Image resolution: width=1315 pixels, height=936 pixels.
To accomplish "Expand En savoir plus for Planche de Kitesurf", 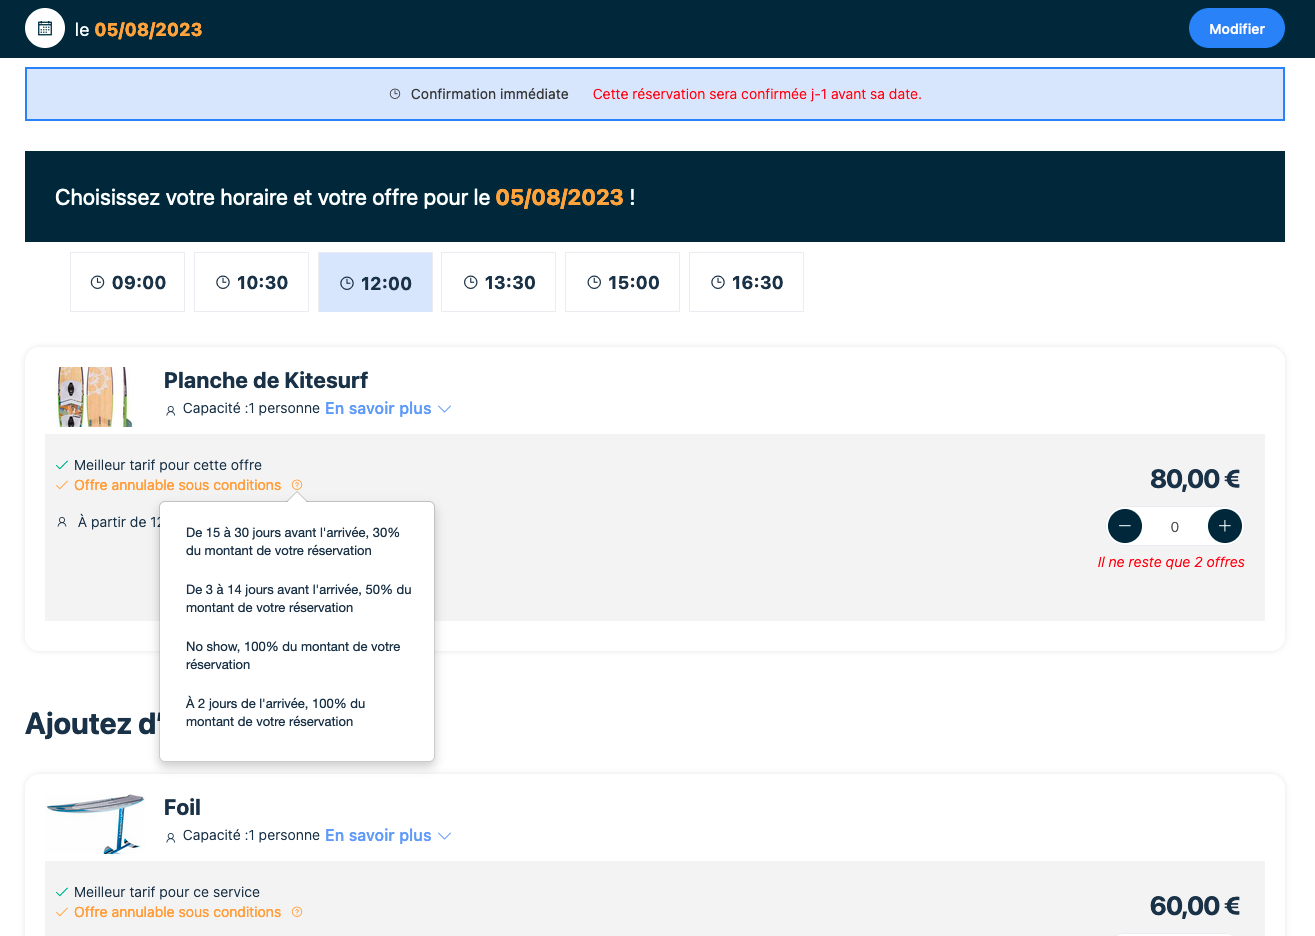I will [388, 409].
